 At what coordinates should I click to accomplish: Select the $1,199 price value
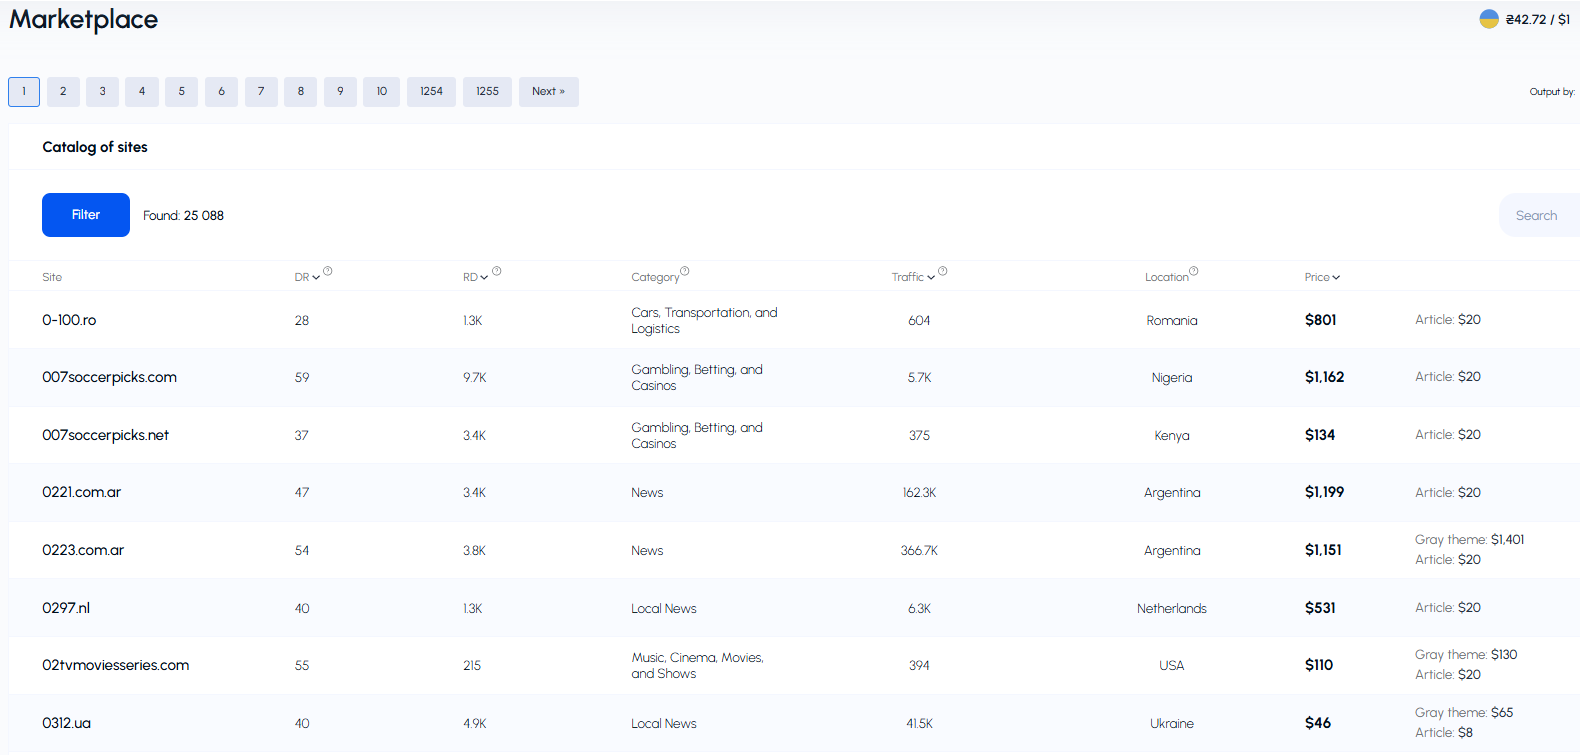[1324, 492]
